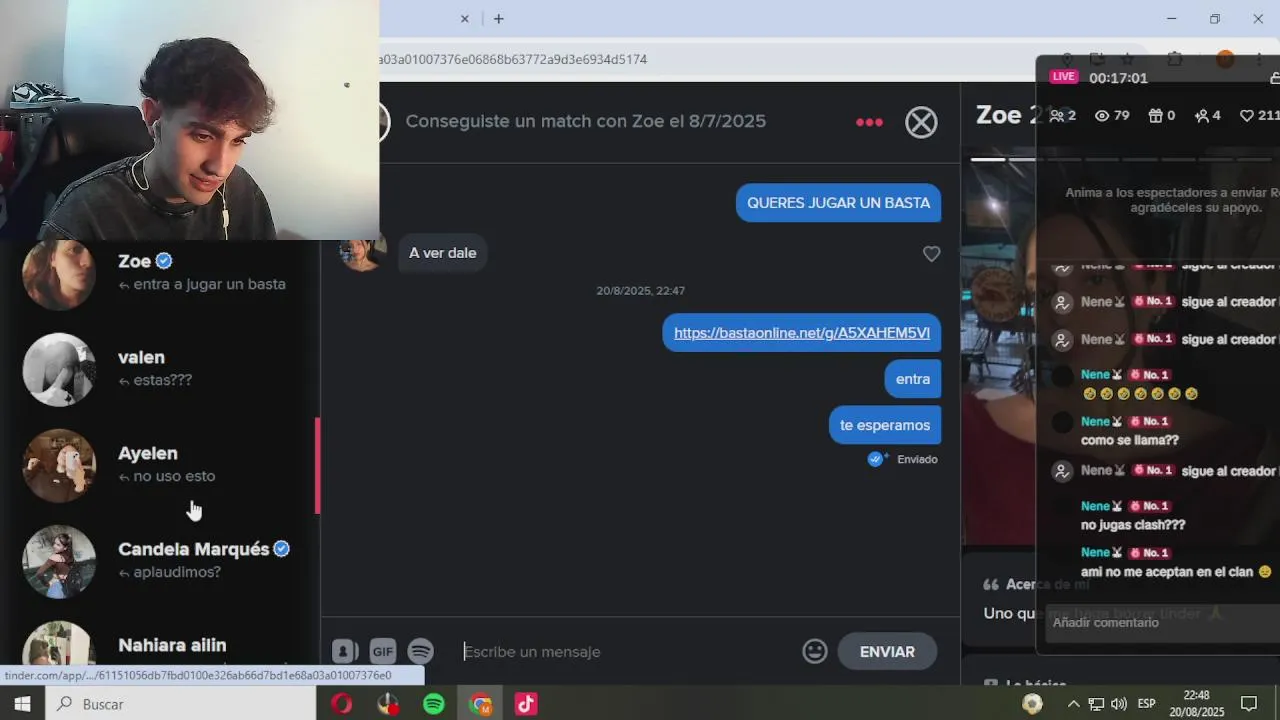Open the three-dot options menu in chat header
Screen dimensions: 1280x720
click(869, 122)
